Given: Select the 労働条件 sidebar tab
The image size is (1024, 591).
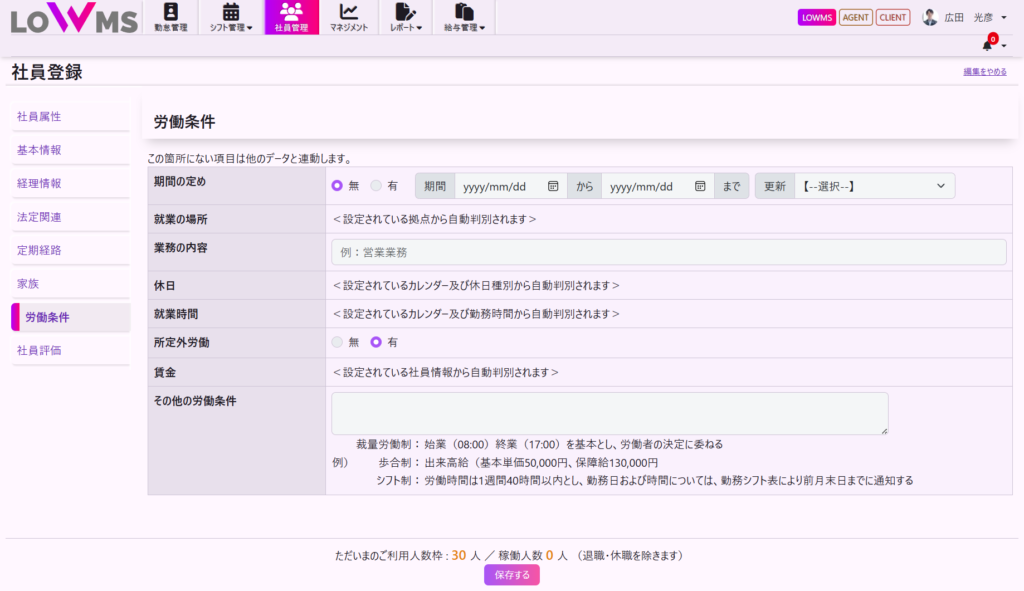Looking at the screenshot, I should click(71, 317).
